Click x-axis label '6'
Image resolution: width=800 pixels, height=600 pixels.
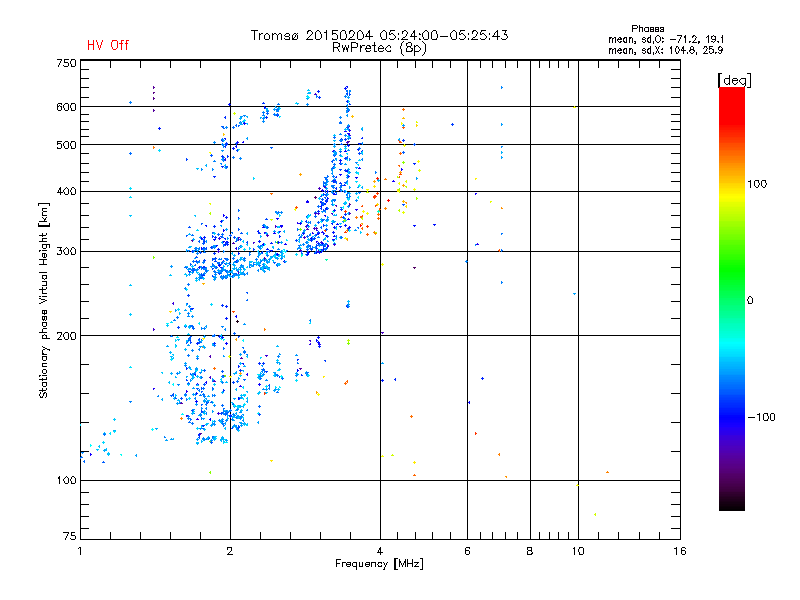pyautogui.click(x=467, y=551)
